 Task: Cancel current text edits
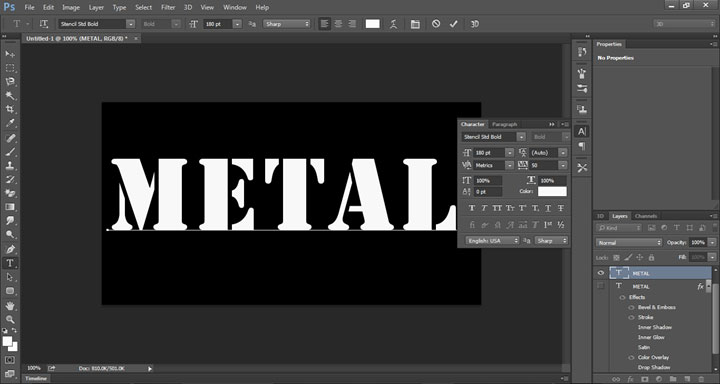[436, 24]
